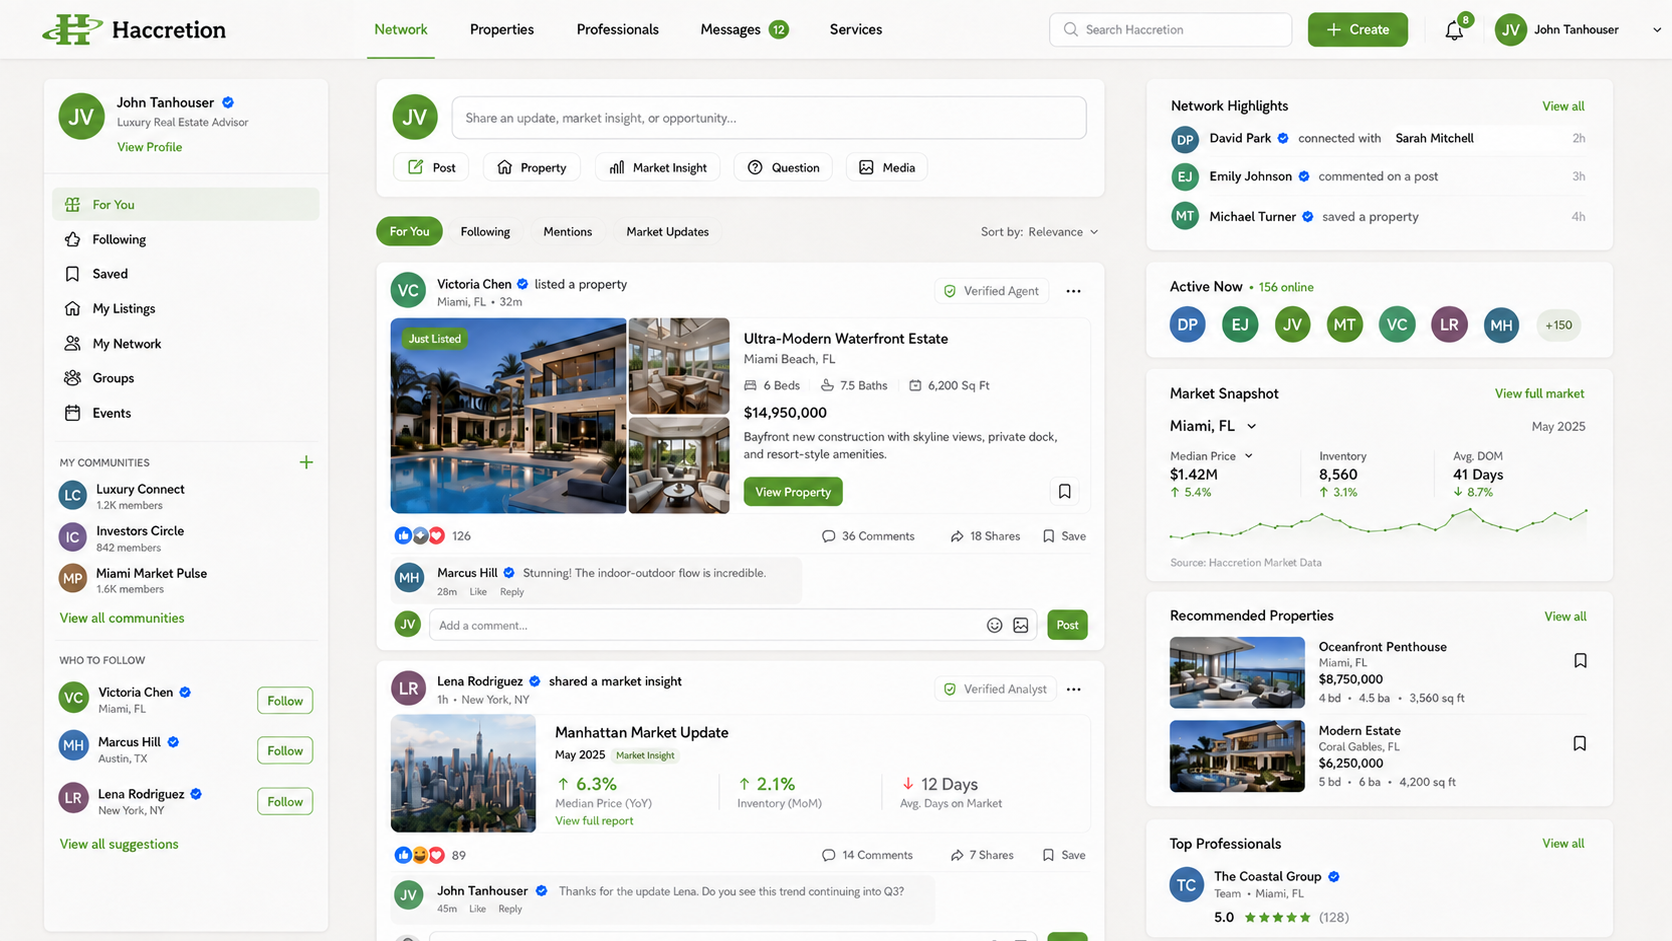Click the green Create button

click(x=1357, y=30)
